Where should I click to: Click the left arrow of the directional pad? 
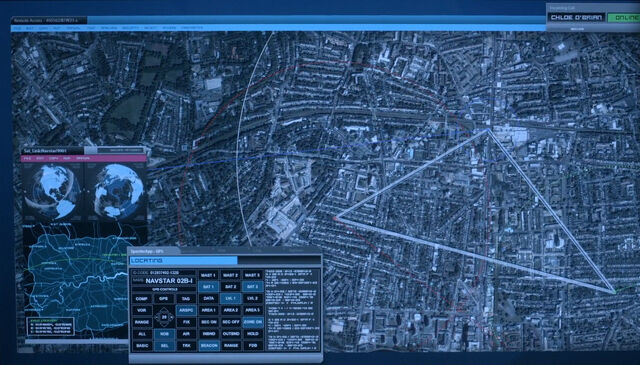pyautogui.click(x=157, y=316)
